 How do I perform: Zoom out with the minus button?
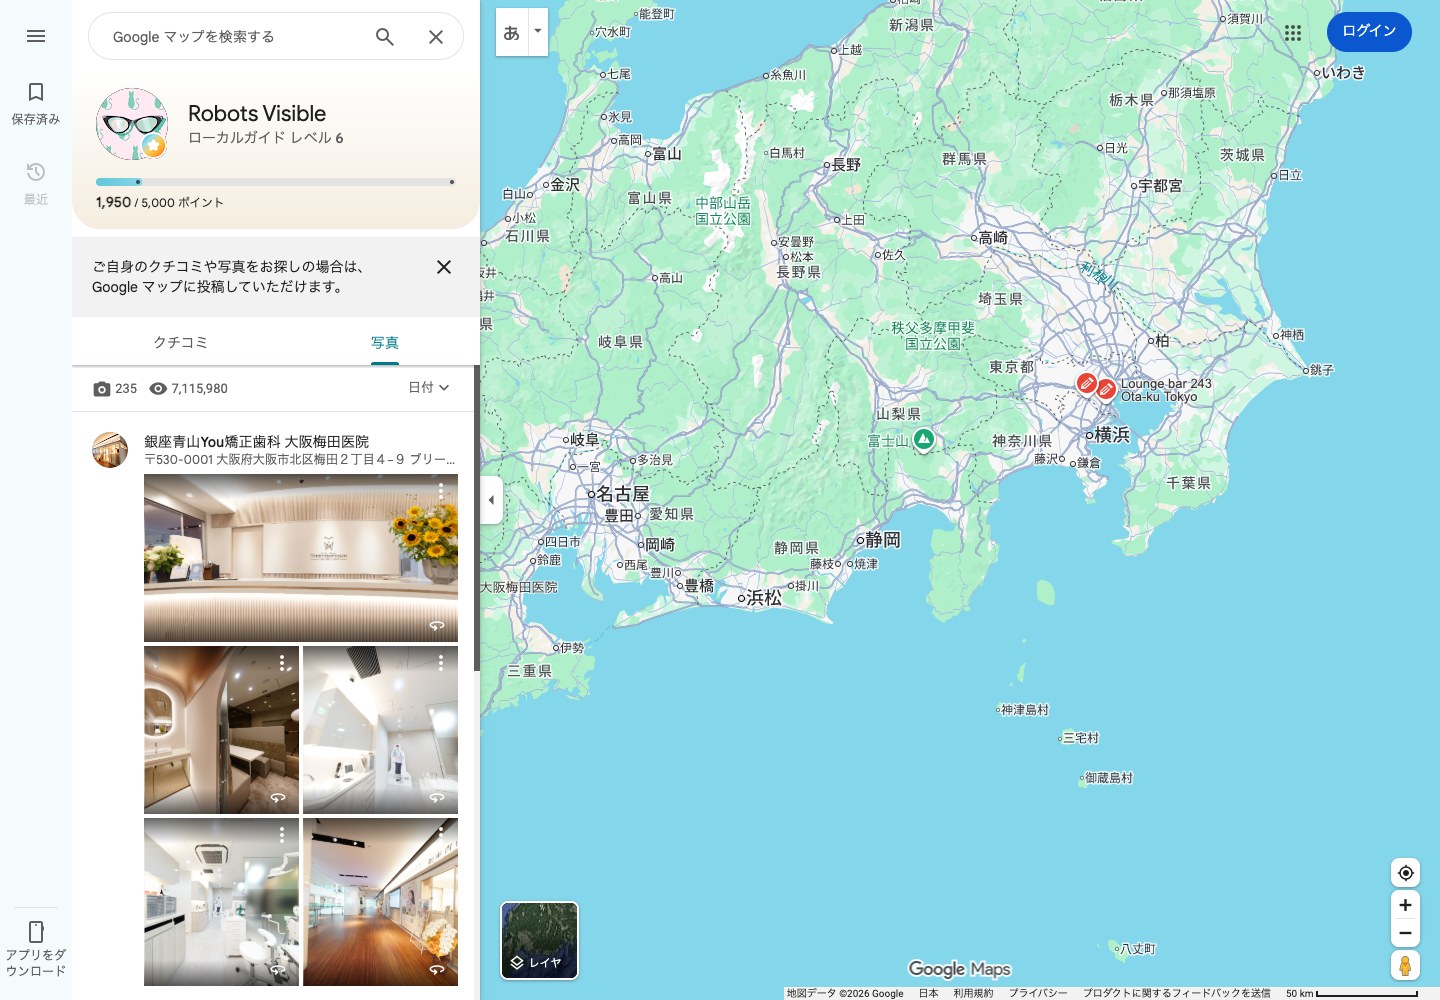point(1405,933)
